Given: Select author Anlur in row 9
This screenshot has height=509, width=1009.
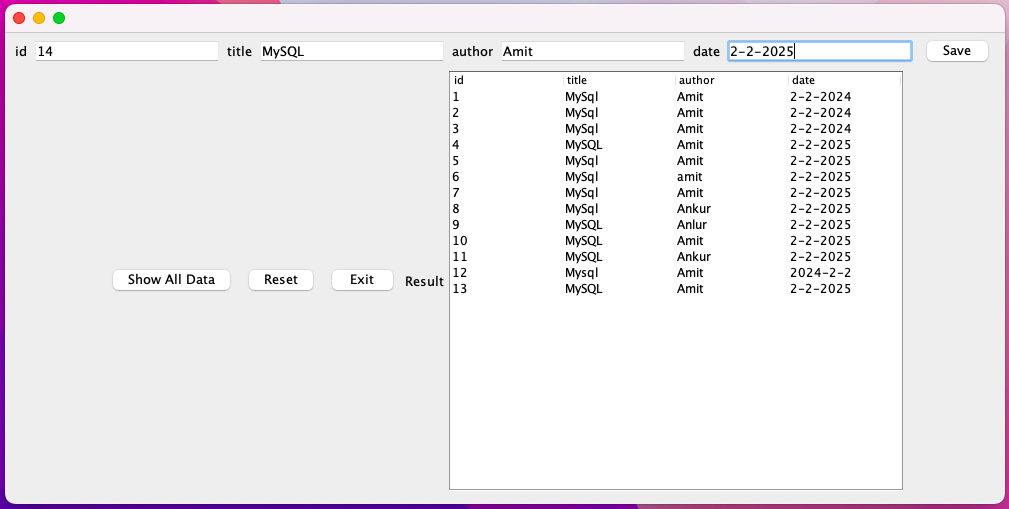Looking at the screenshot, I should click(x=691, y=225).
